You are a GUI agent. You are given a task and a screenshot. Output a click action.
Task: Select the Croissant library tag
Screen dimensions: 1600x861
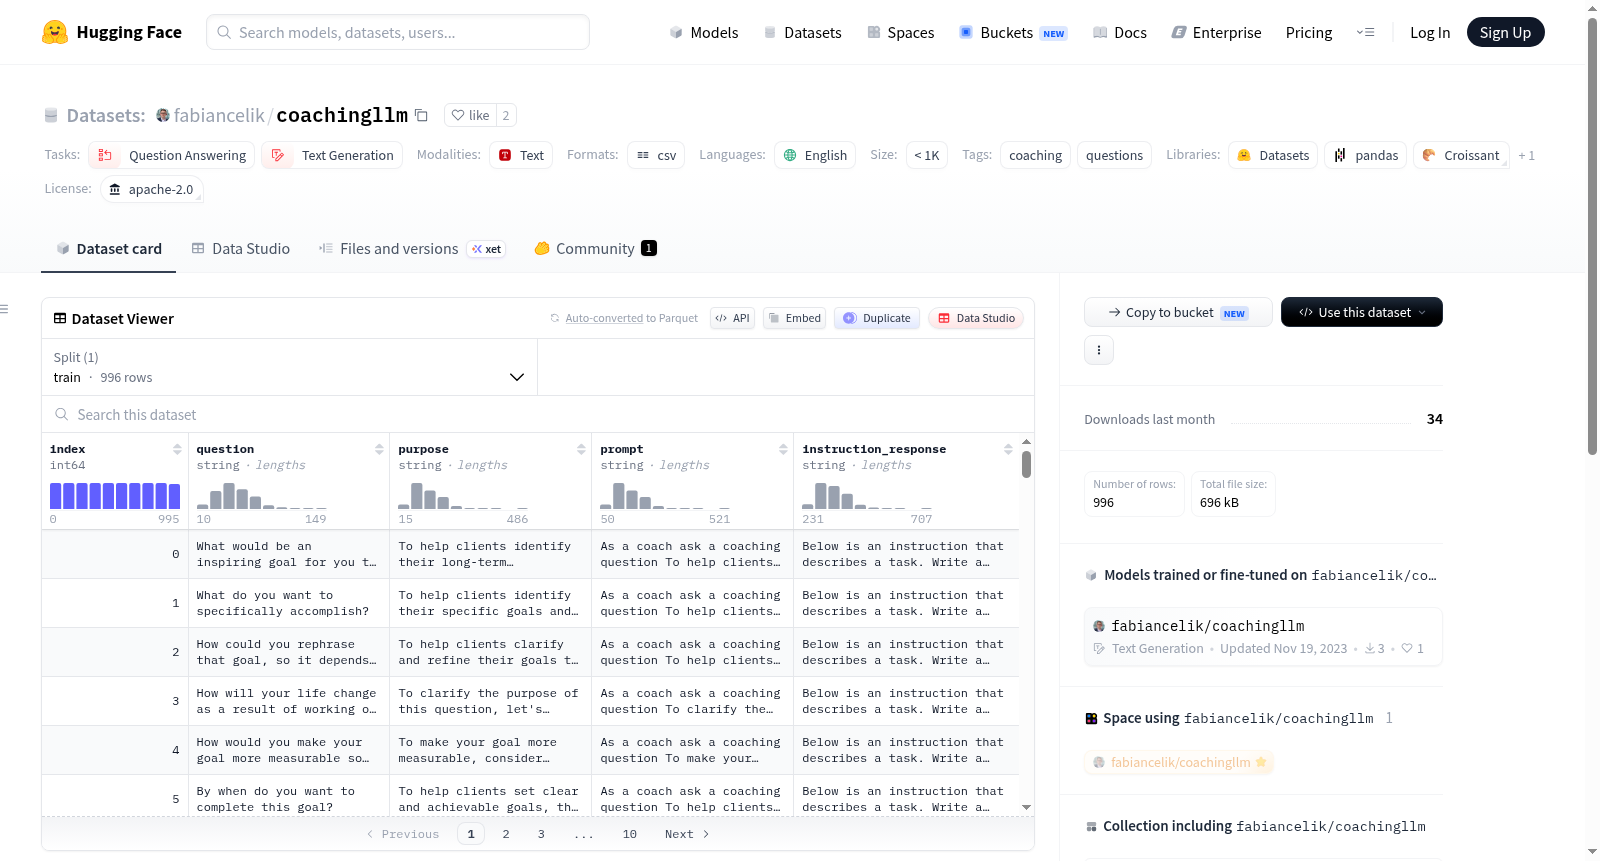coord(1461,155)
